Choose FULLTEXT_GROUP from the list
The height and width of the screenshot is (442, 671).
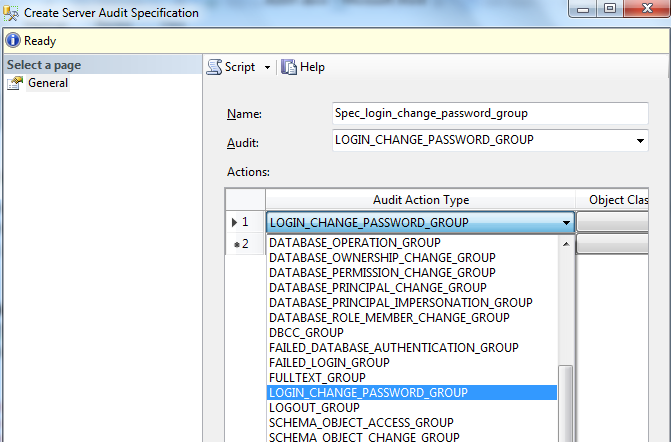(318, 377)
